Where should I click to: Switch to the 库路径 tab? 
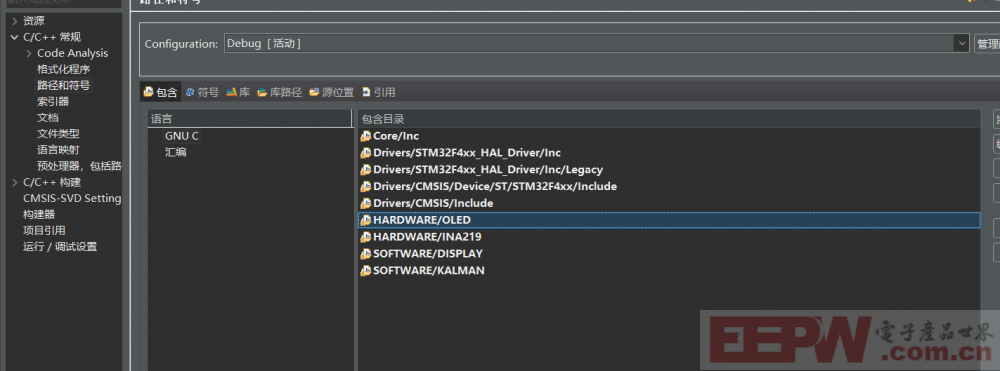(279, 92)
